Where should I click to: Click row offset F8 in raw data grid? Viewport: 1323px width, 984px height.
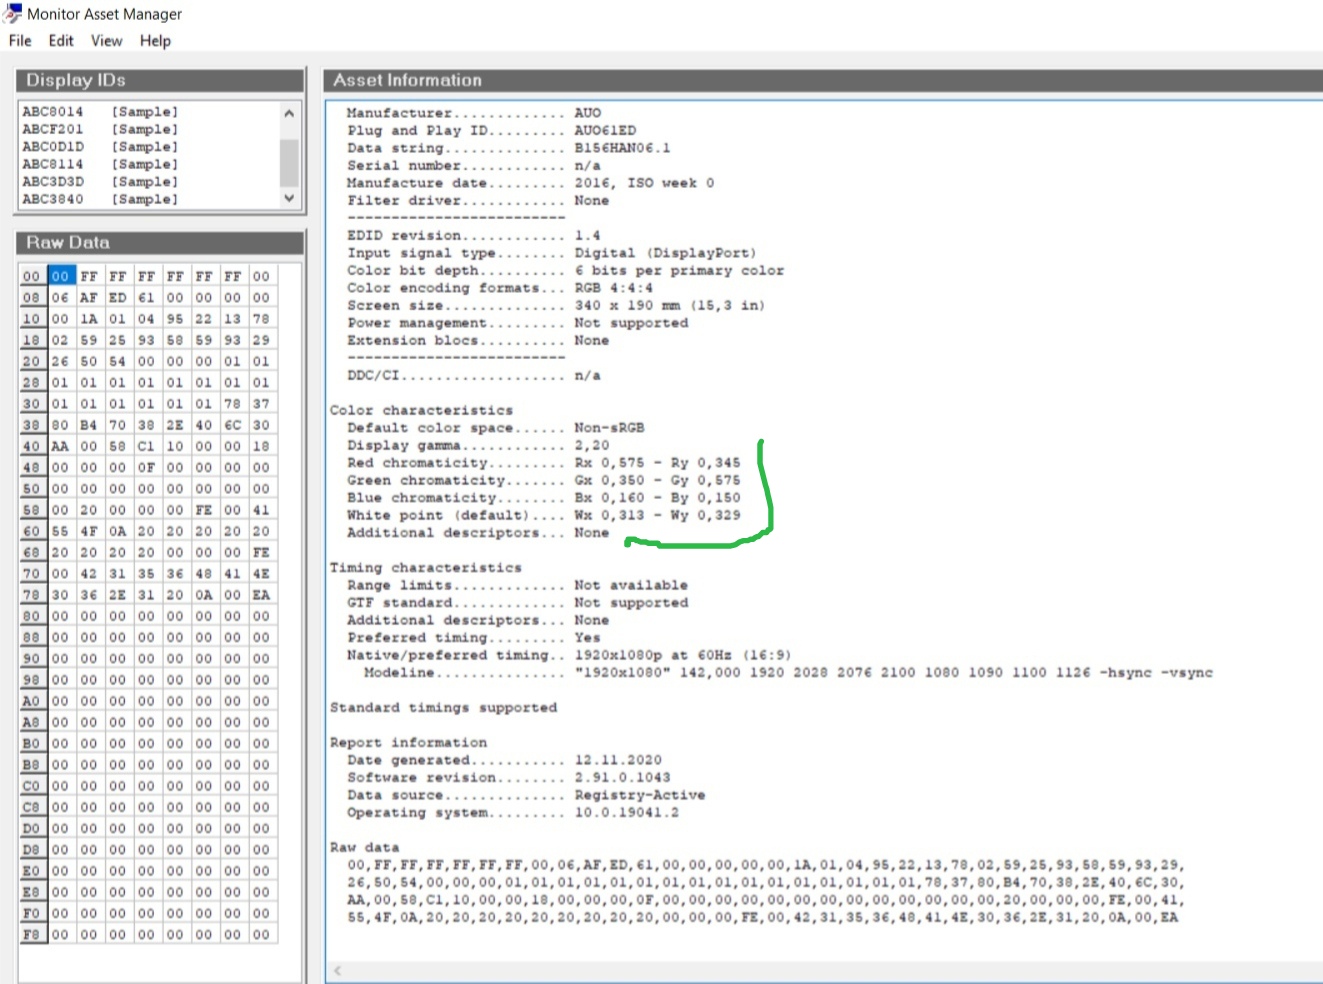[32, 935]
